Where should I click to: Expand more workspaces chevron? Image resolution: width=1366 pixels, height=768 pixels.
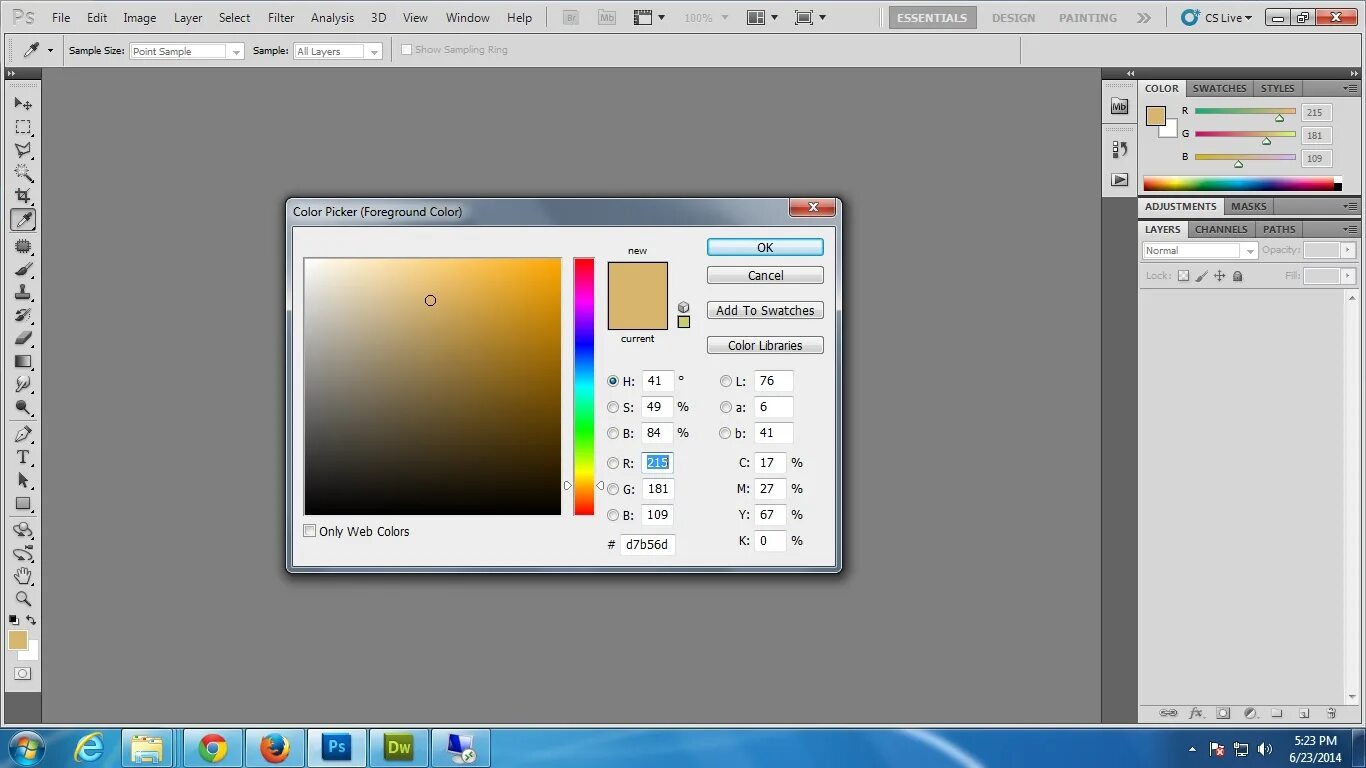[1144, 18]
